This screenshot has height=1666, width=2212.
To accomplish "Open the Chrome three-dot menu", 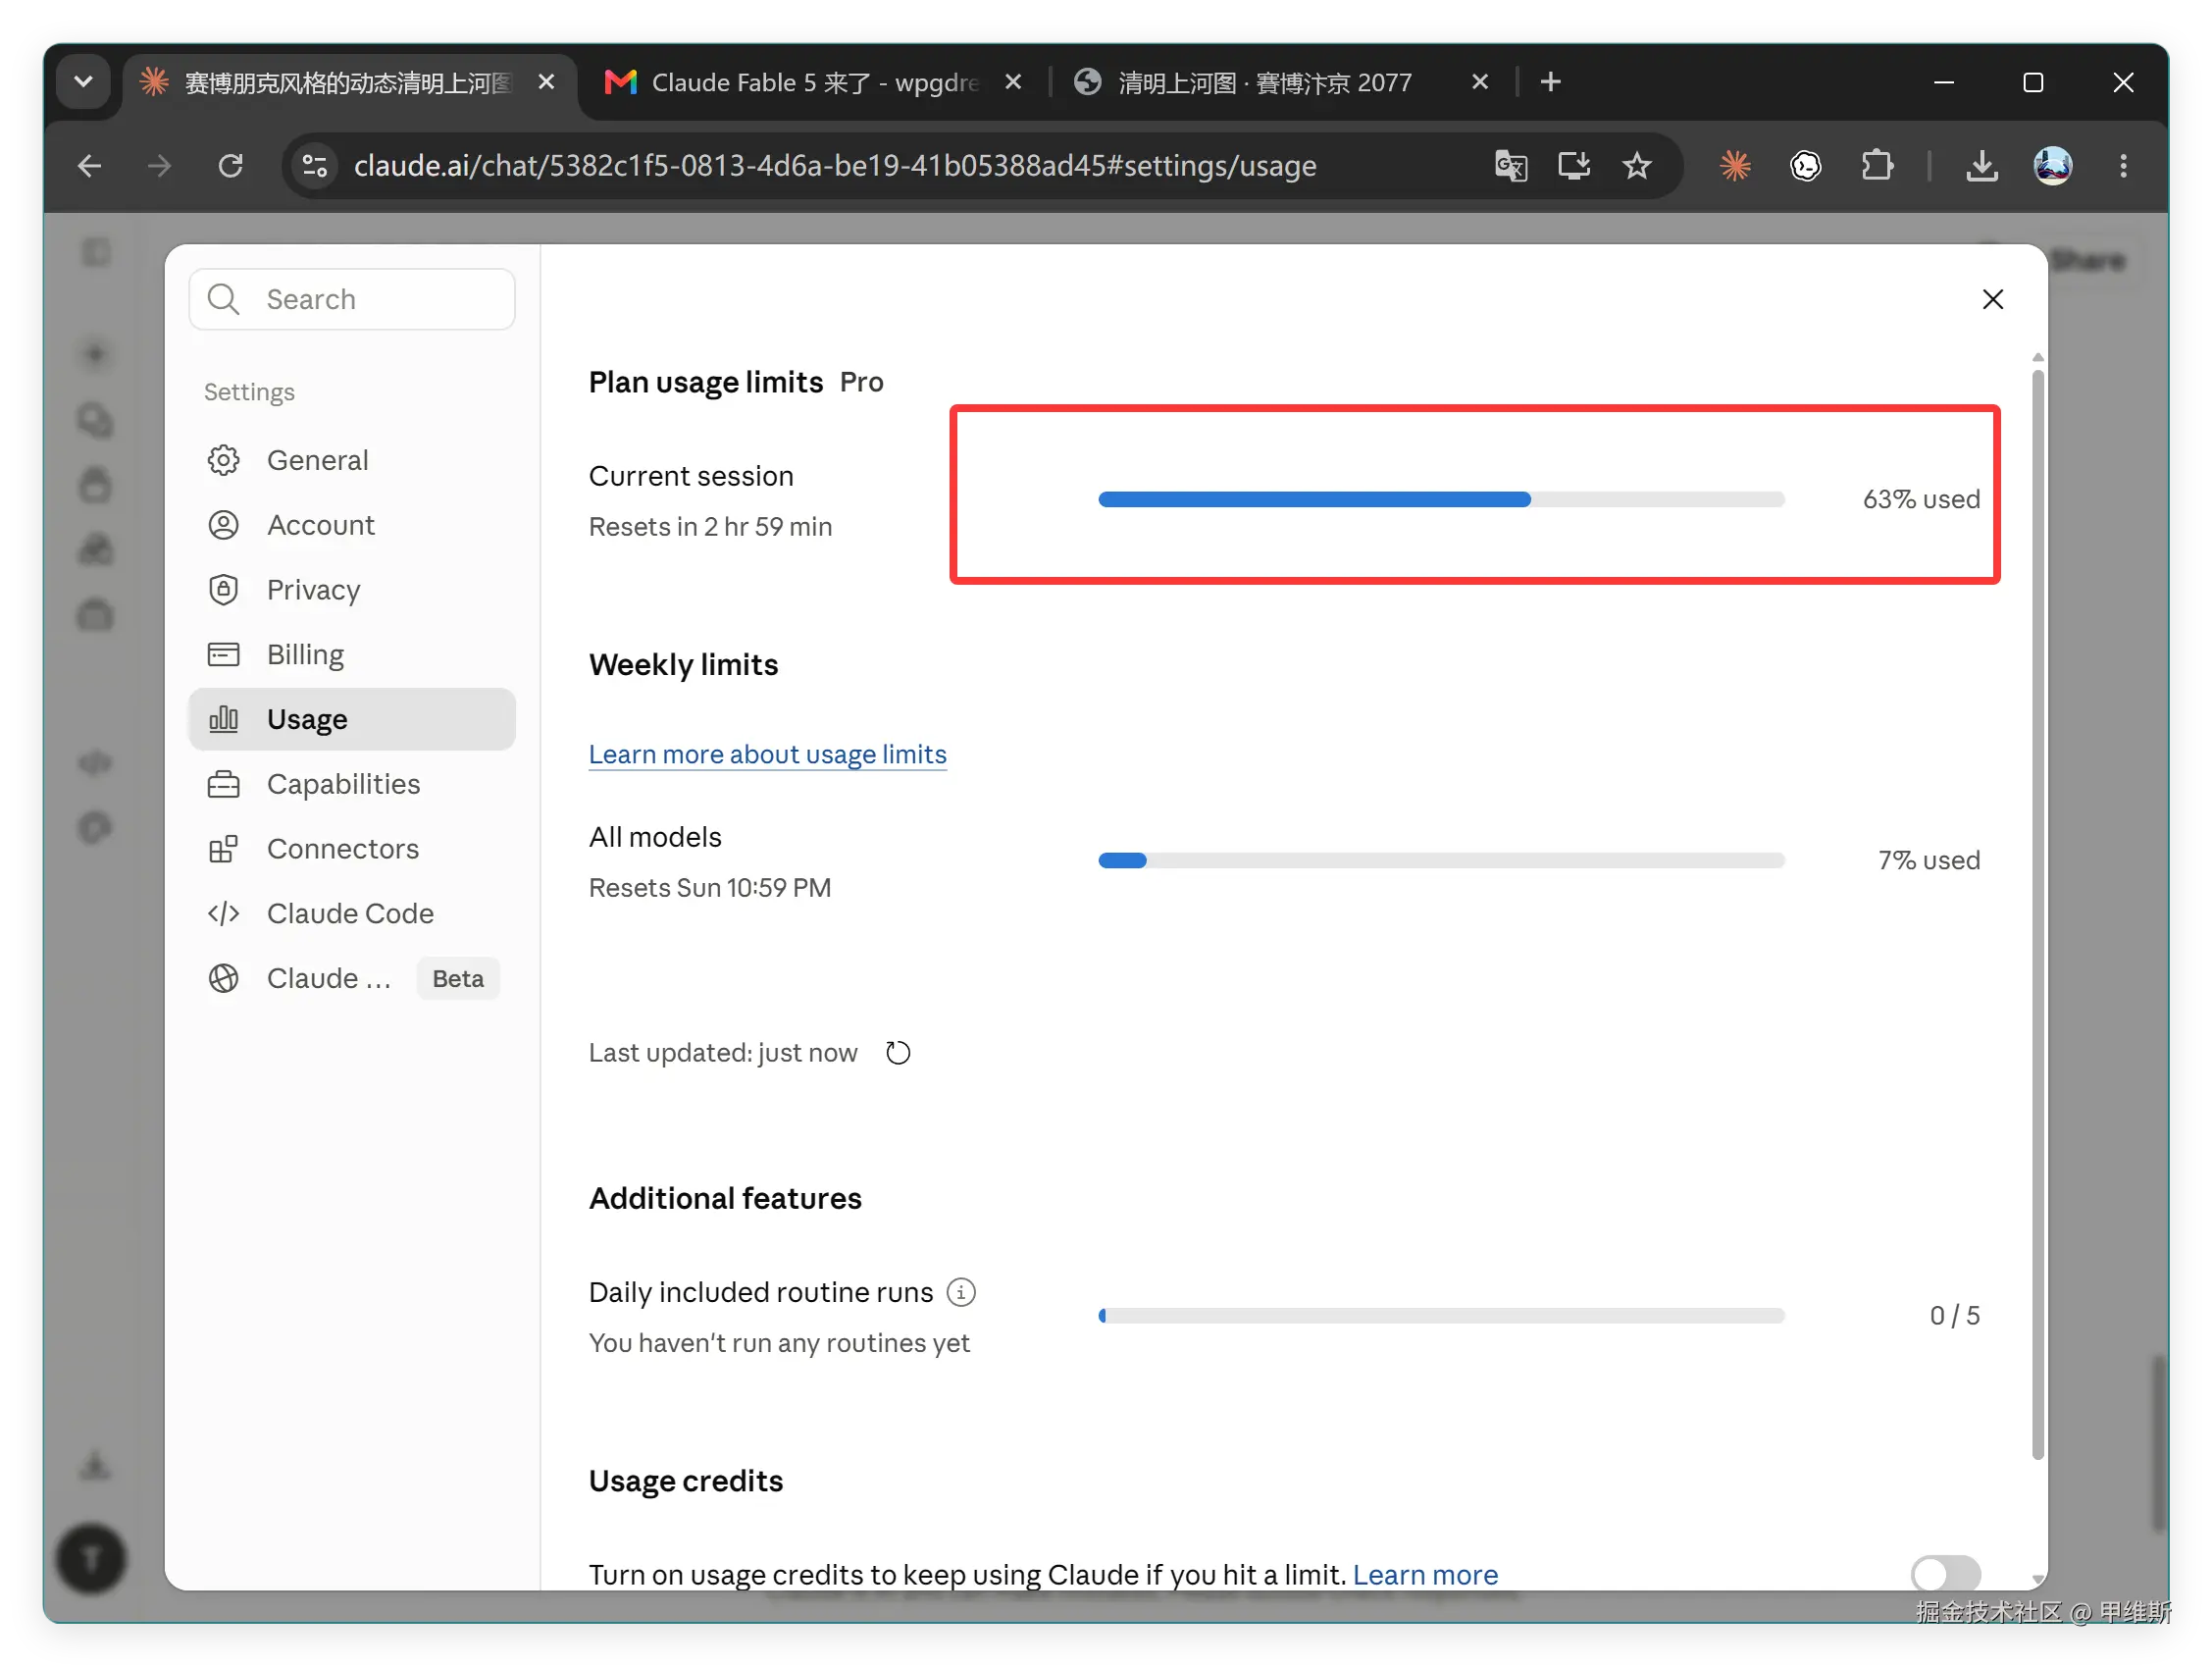I will pos(2124,166).
